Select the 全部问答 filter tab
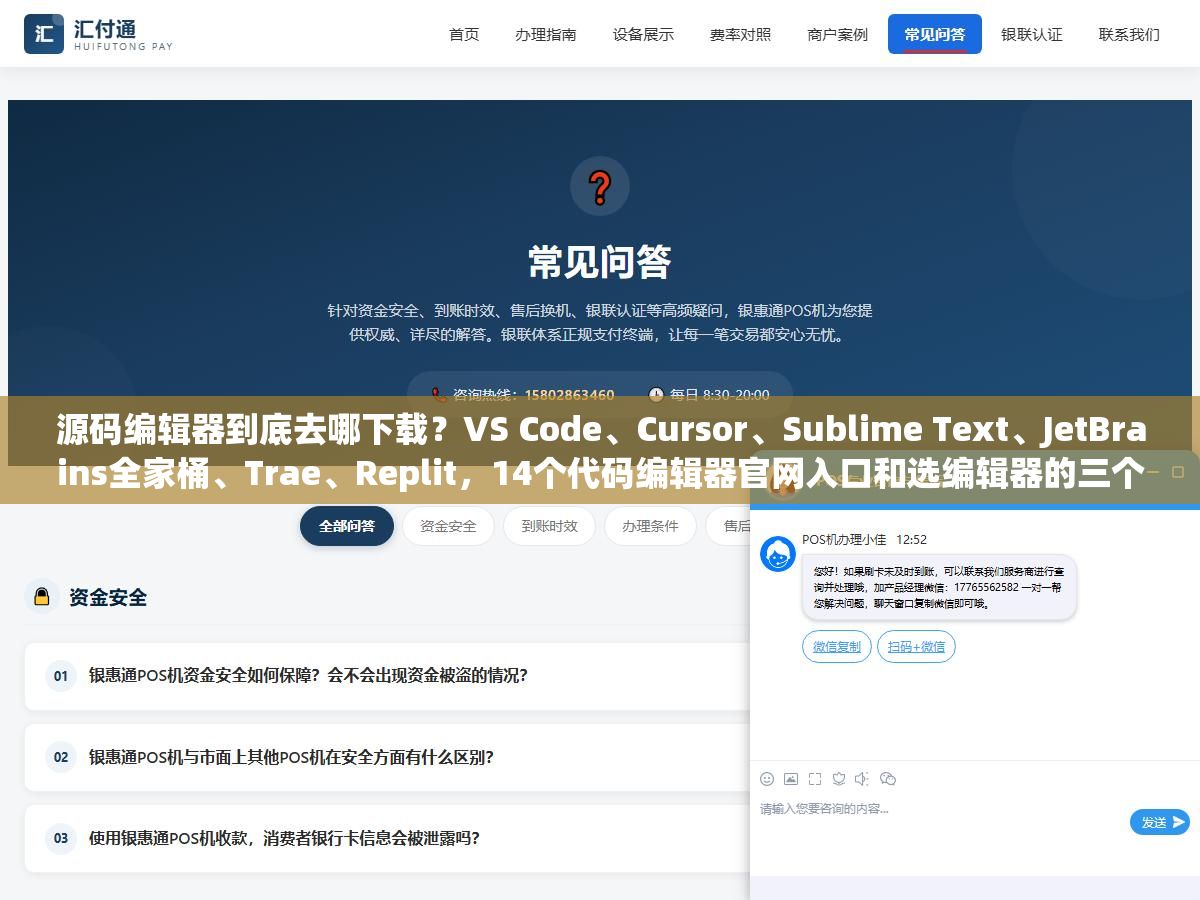The width and height of the screenshot is (1200, 900). [x=347, y=526]
